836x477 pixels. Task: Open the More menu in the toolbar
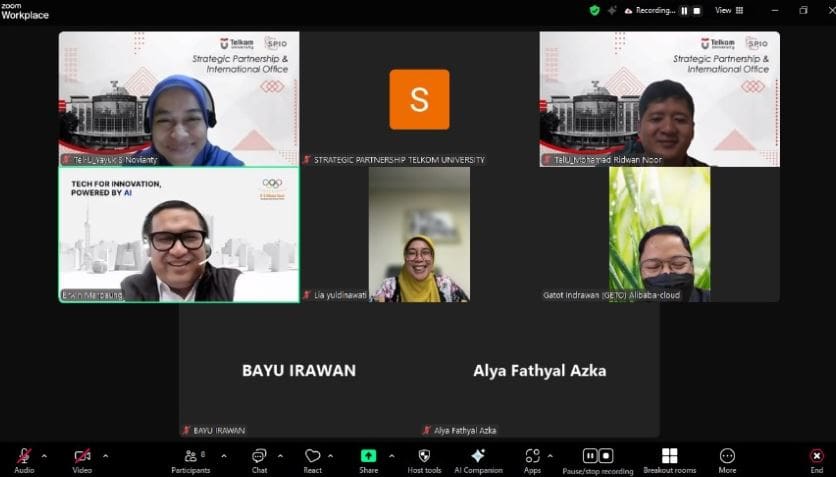pyautogui.click(x=727, y=457)
